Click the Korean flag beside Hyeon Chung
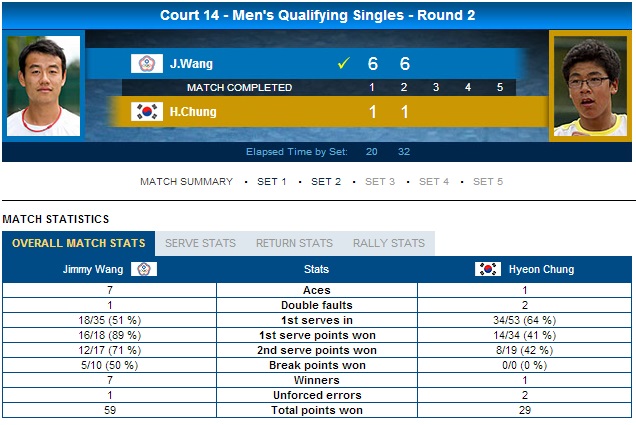This screenshot has height=425, width=636. point(488,269)
